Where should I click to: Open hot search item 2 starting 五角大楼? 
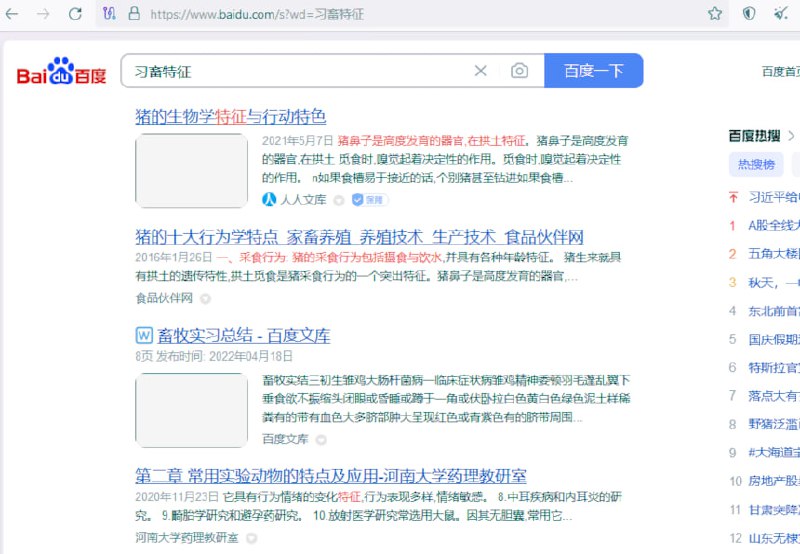click(774, 254)
